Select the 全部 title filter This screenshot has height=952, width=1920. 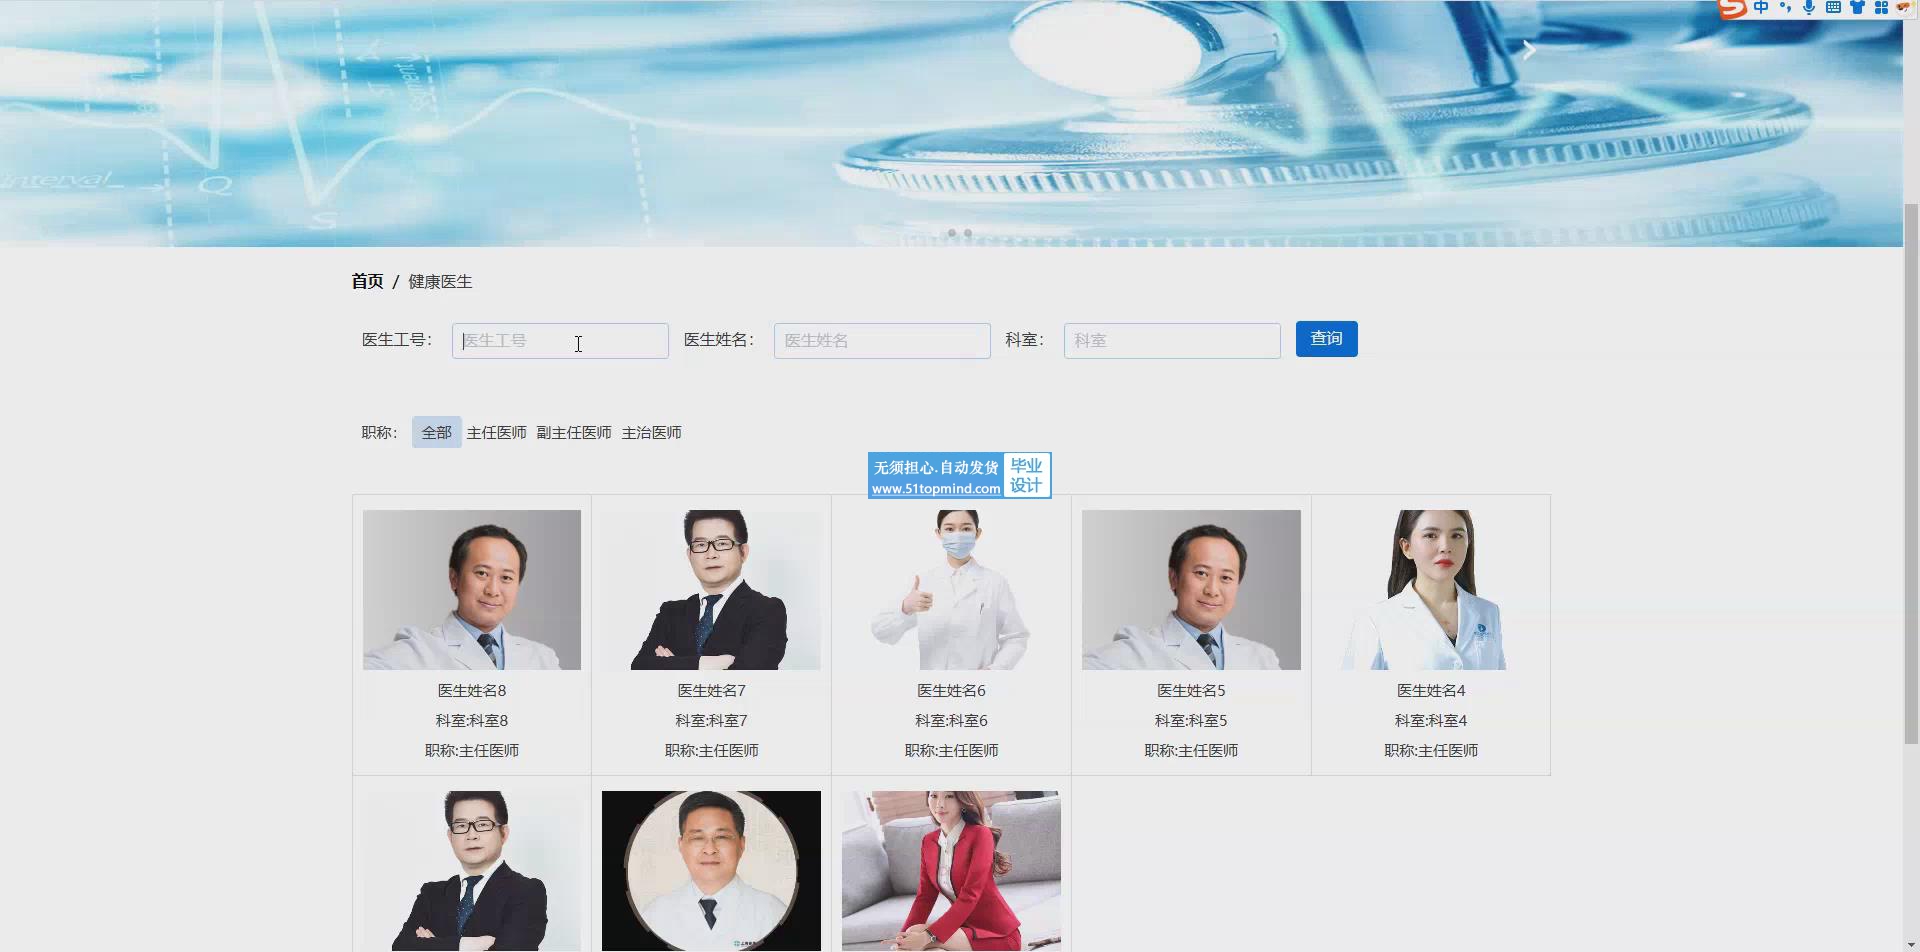pos(436,432)
